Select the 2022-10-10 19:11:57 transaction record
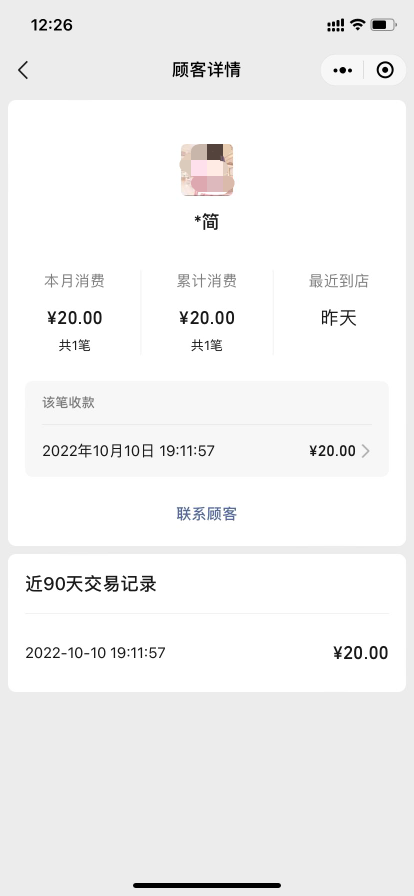Viewport: 414px width, 896px height. point(207,653)
